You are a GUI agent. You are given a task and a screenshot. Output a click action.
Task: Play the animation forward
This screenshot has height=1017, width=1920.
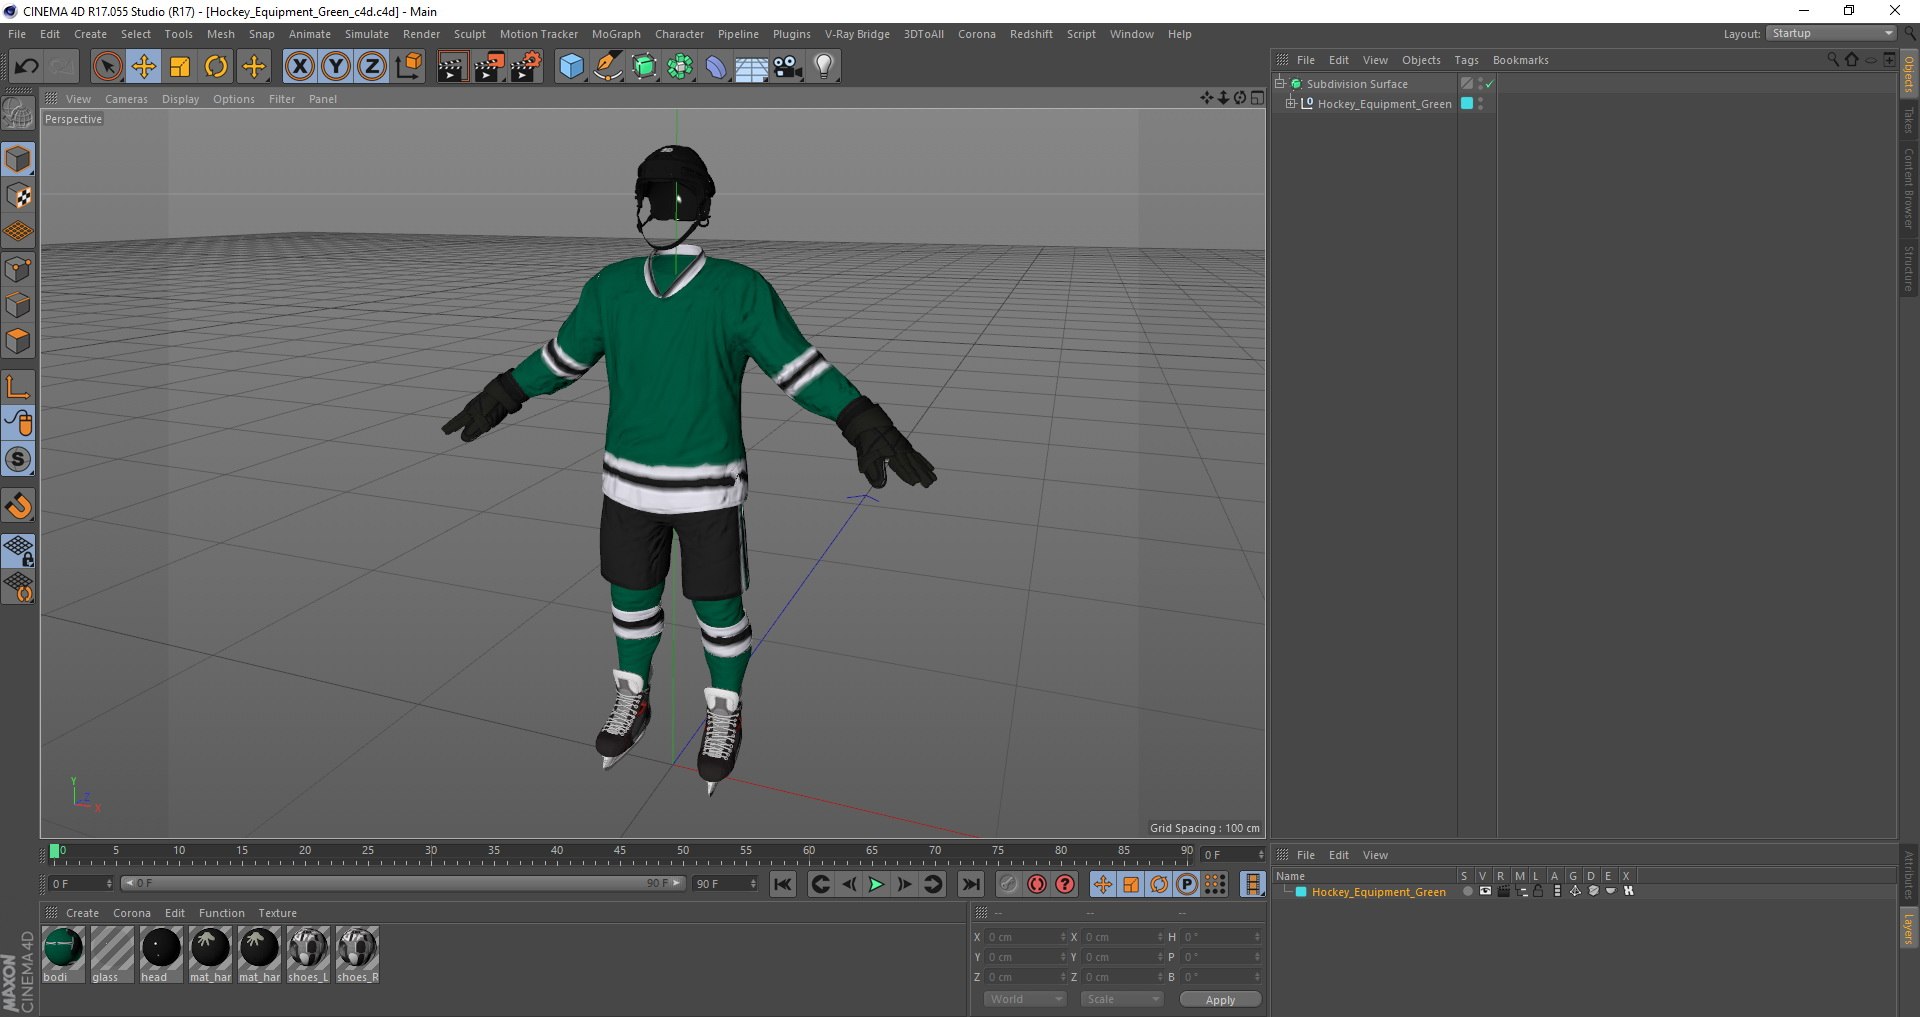pos(876,884)
